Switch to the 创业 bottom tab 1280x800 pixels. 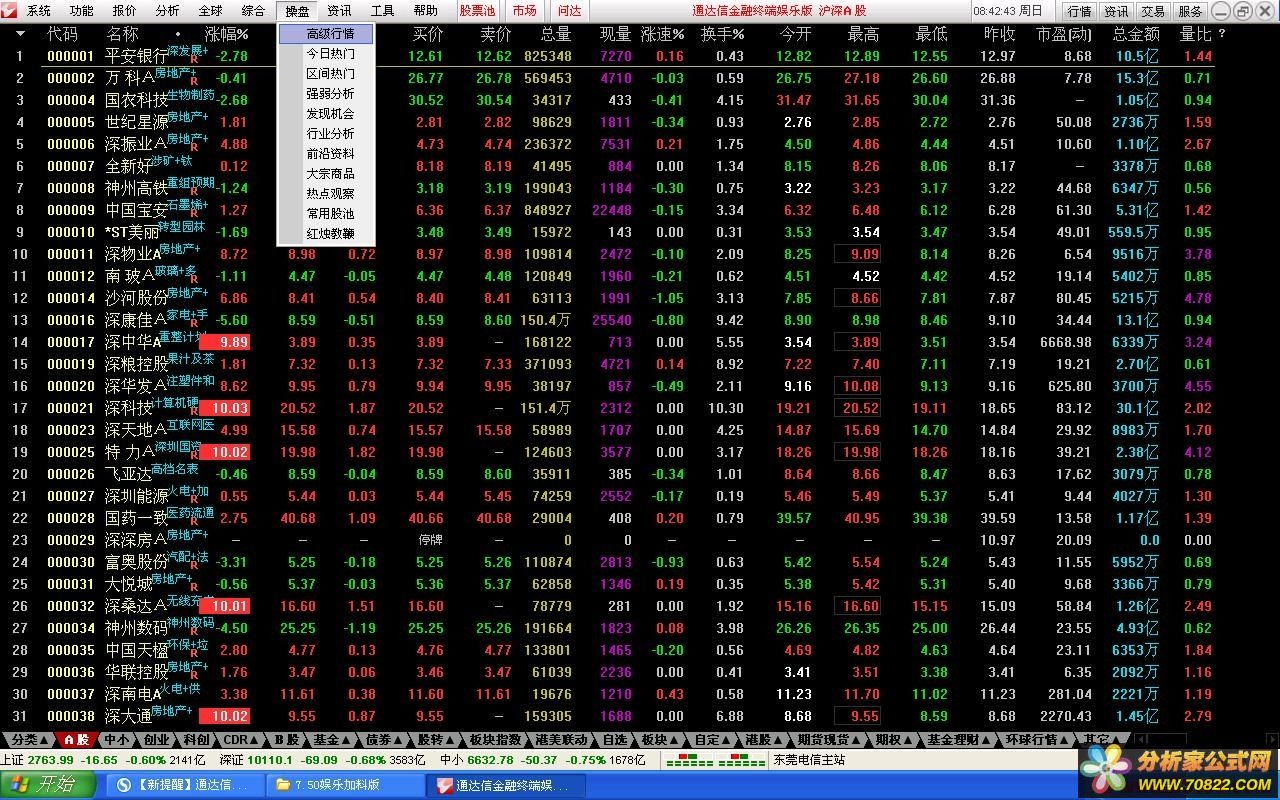pyautogui.click(x=156, y=740)
